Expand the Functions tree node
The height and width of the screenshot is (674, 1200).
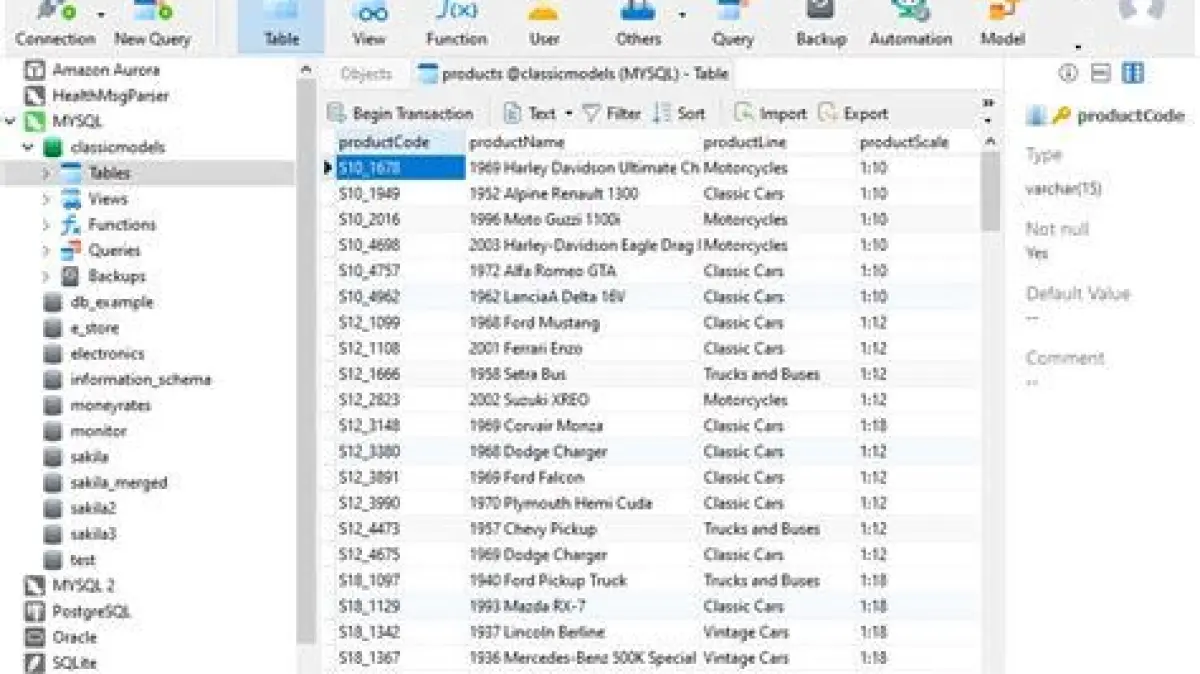pyautogui.click(x=46, y=225)
